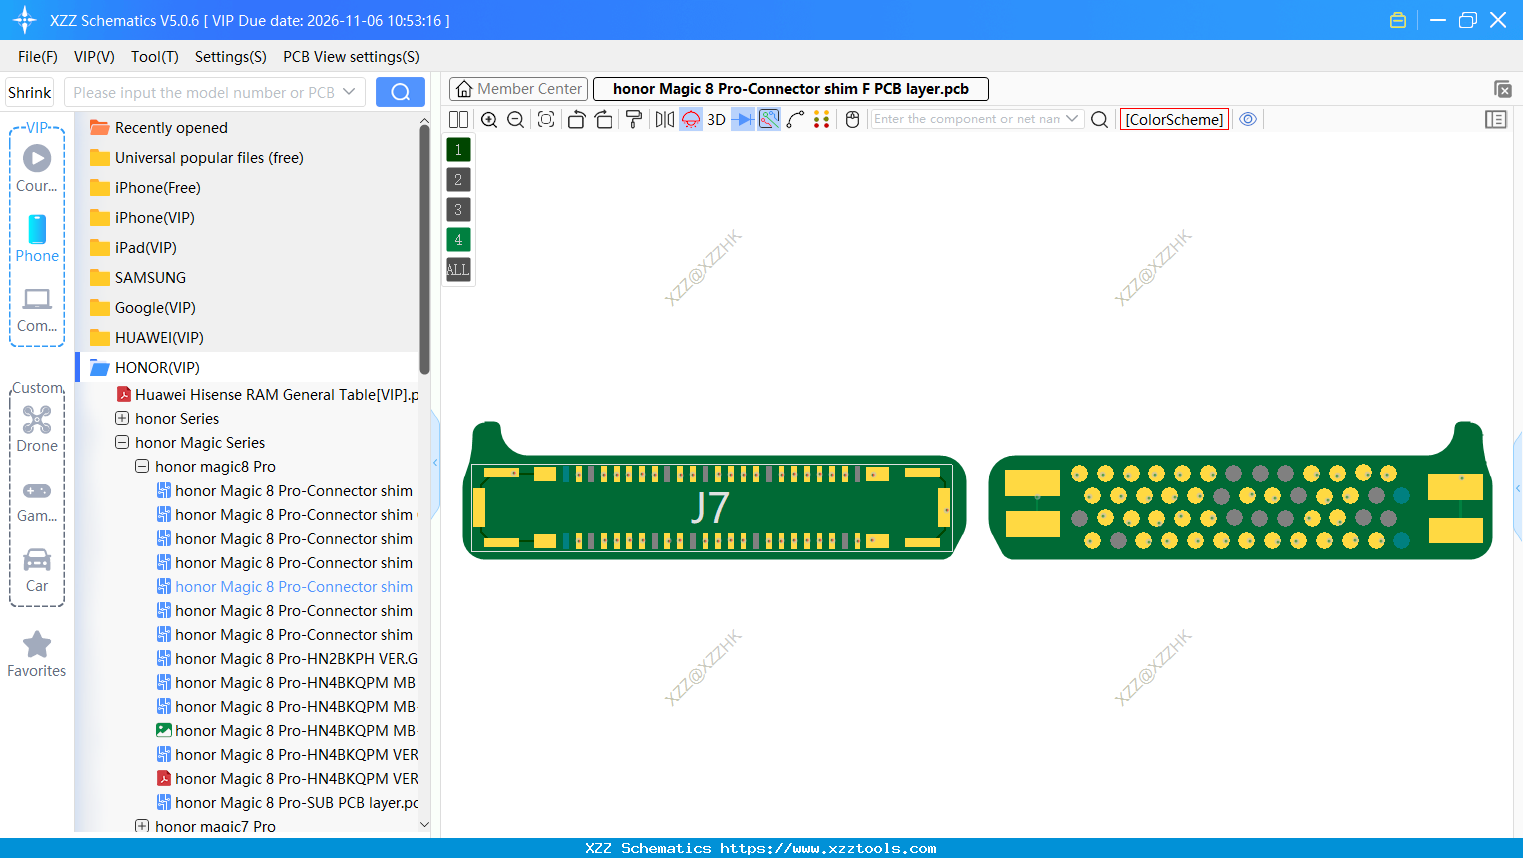Zoom in on the PCB view

[x=489, y=119]
